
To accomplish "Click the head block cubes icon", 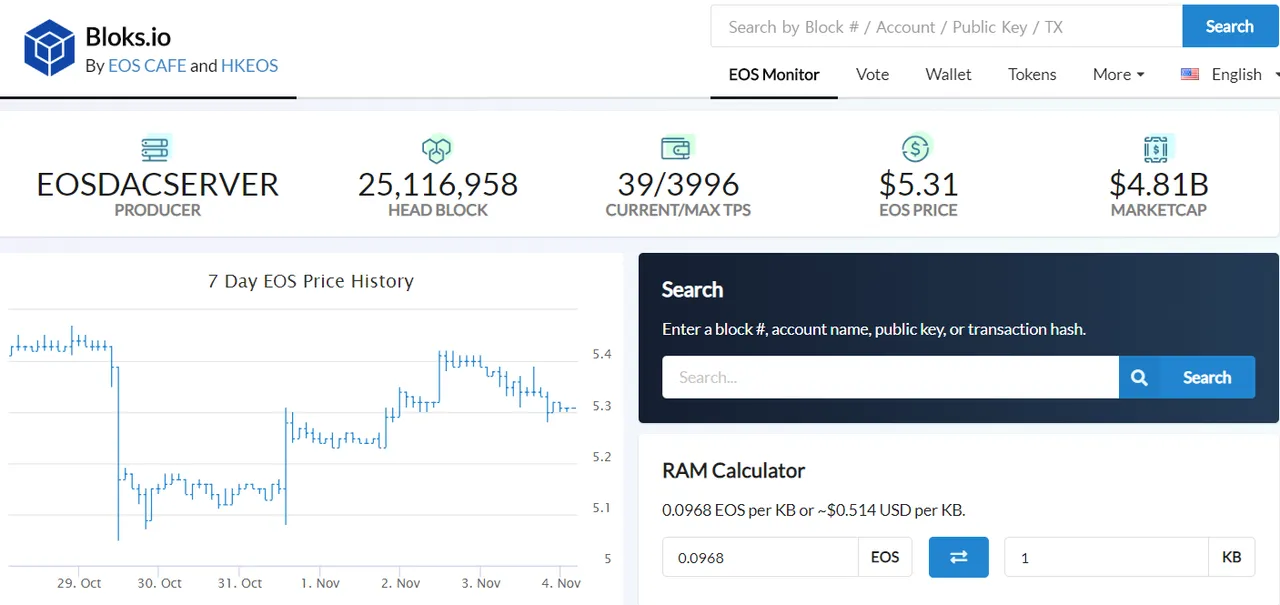I will coord(437,149).
